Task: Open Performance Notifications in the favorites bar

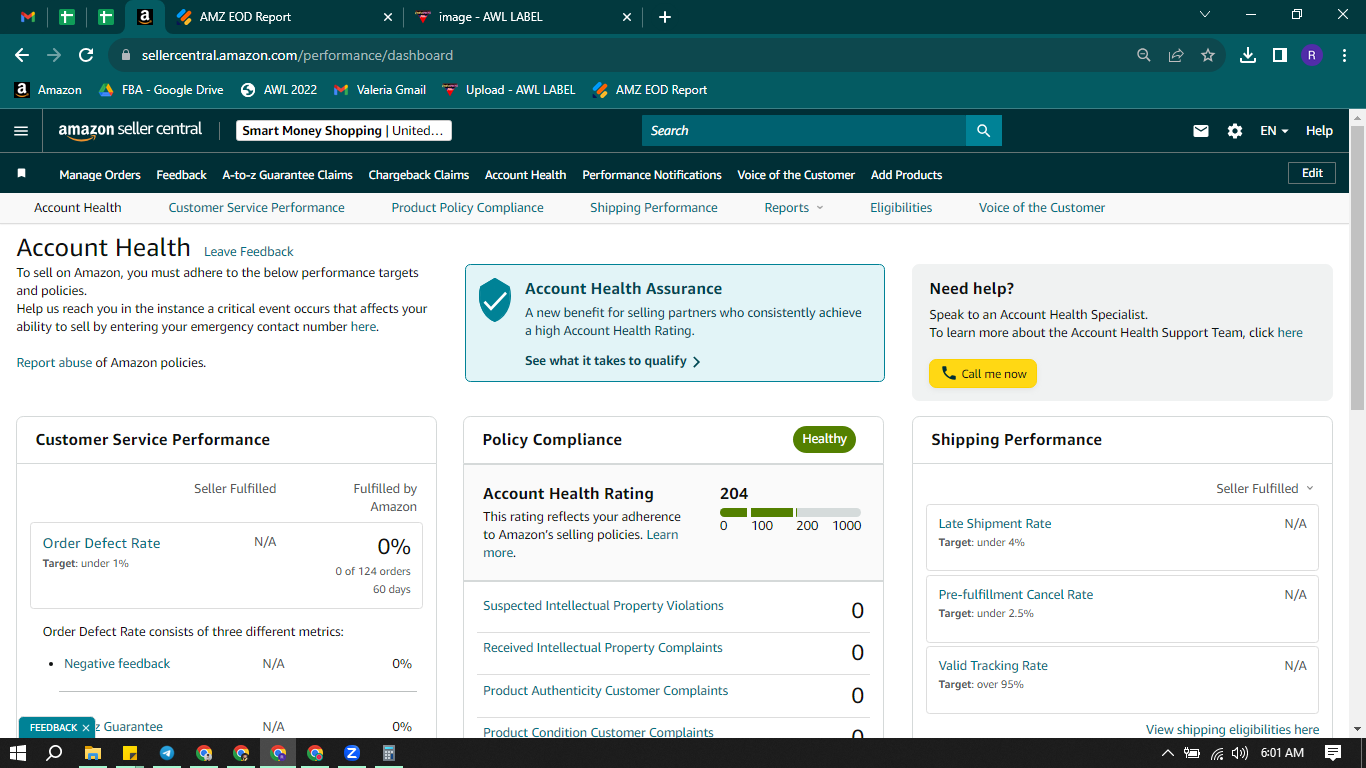Action: (x=652, y=175)
